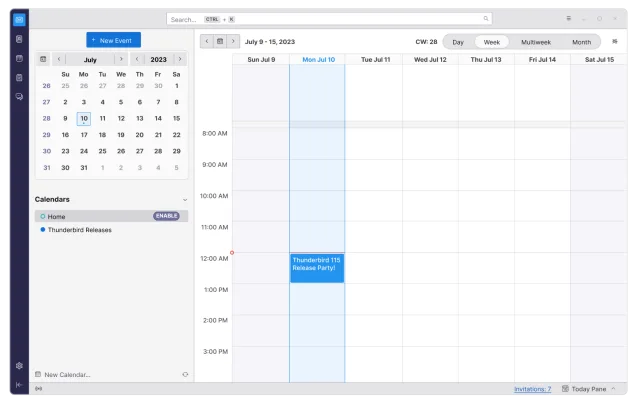Switch to Month view
Screen dimensions: 640x405
582,42
